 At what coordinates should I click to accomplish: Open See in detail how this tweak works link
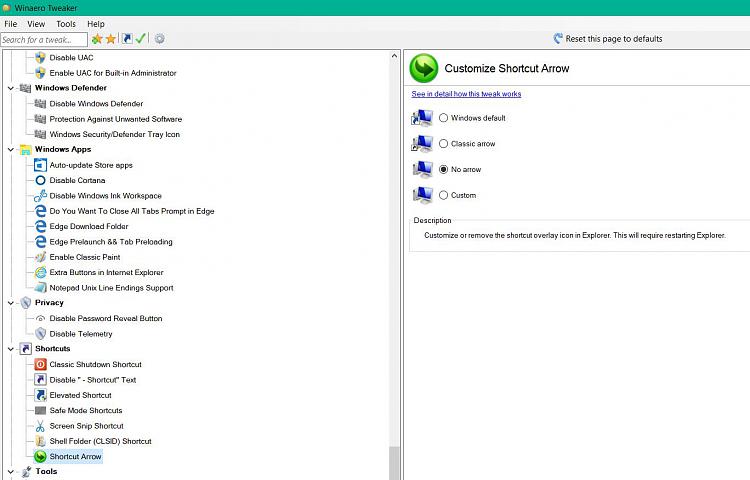pos(466,94)
